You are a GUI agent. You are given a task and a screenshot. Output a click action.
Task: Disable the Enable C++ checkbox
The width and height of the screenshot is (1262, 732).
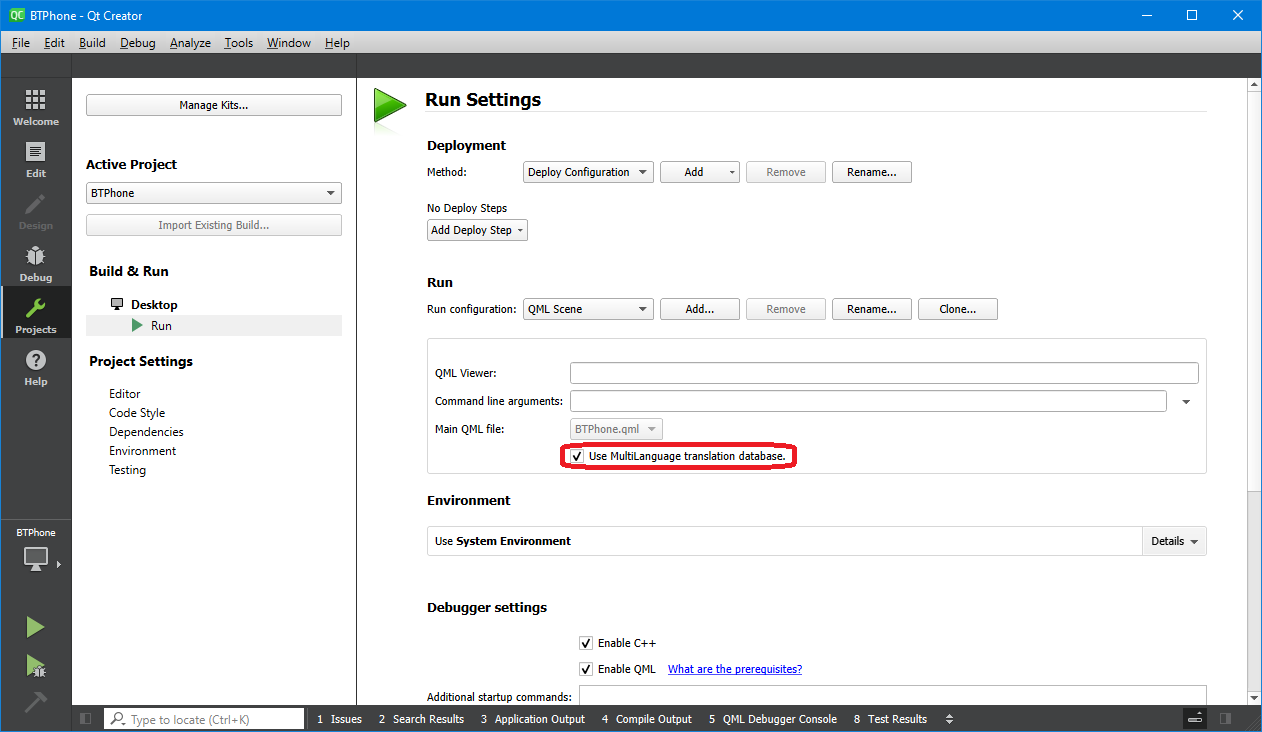pyautogui.click(x=586, y=643)
